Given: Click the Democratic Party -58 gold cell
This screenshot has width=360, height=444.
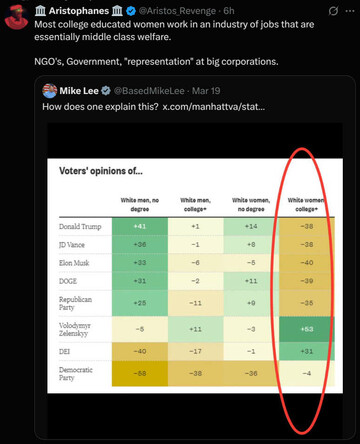Looking at the screenshot, I should [140, 373].
